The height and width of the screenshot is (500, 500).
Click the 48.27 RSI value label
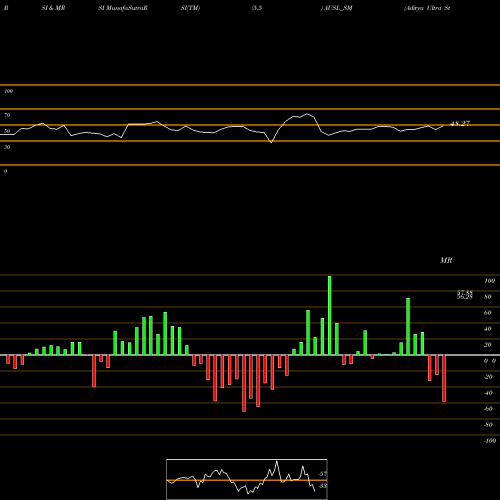(x=460, y=124)
